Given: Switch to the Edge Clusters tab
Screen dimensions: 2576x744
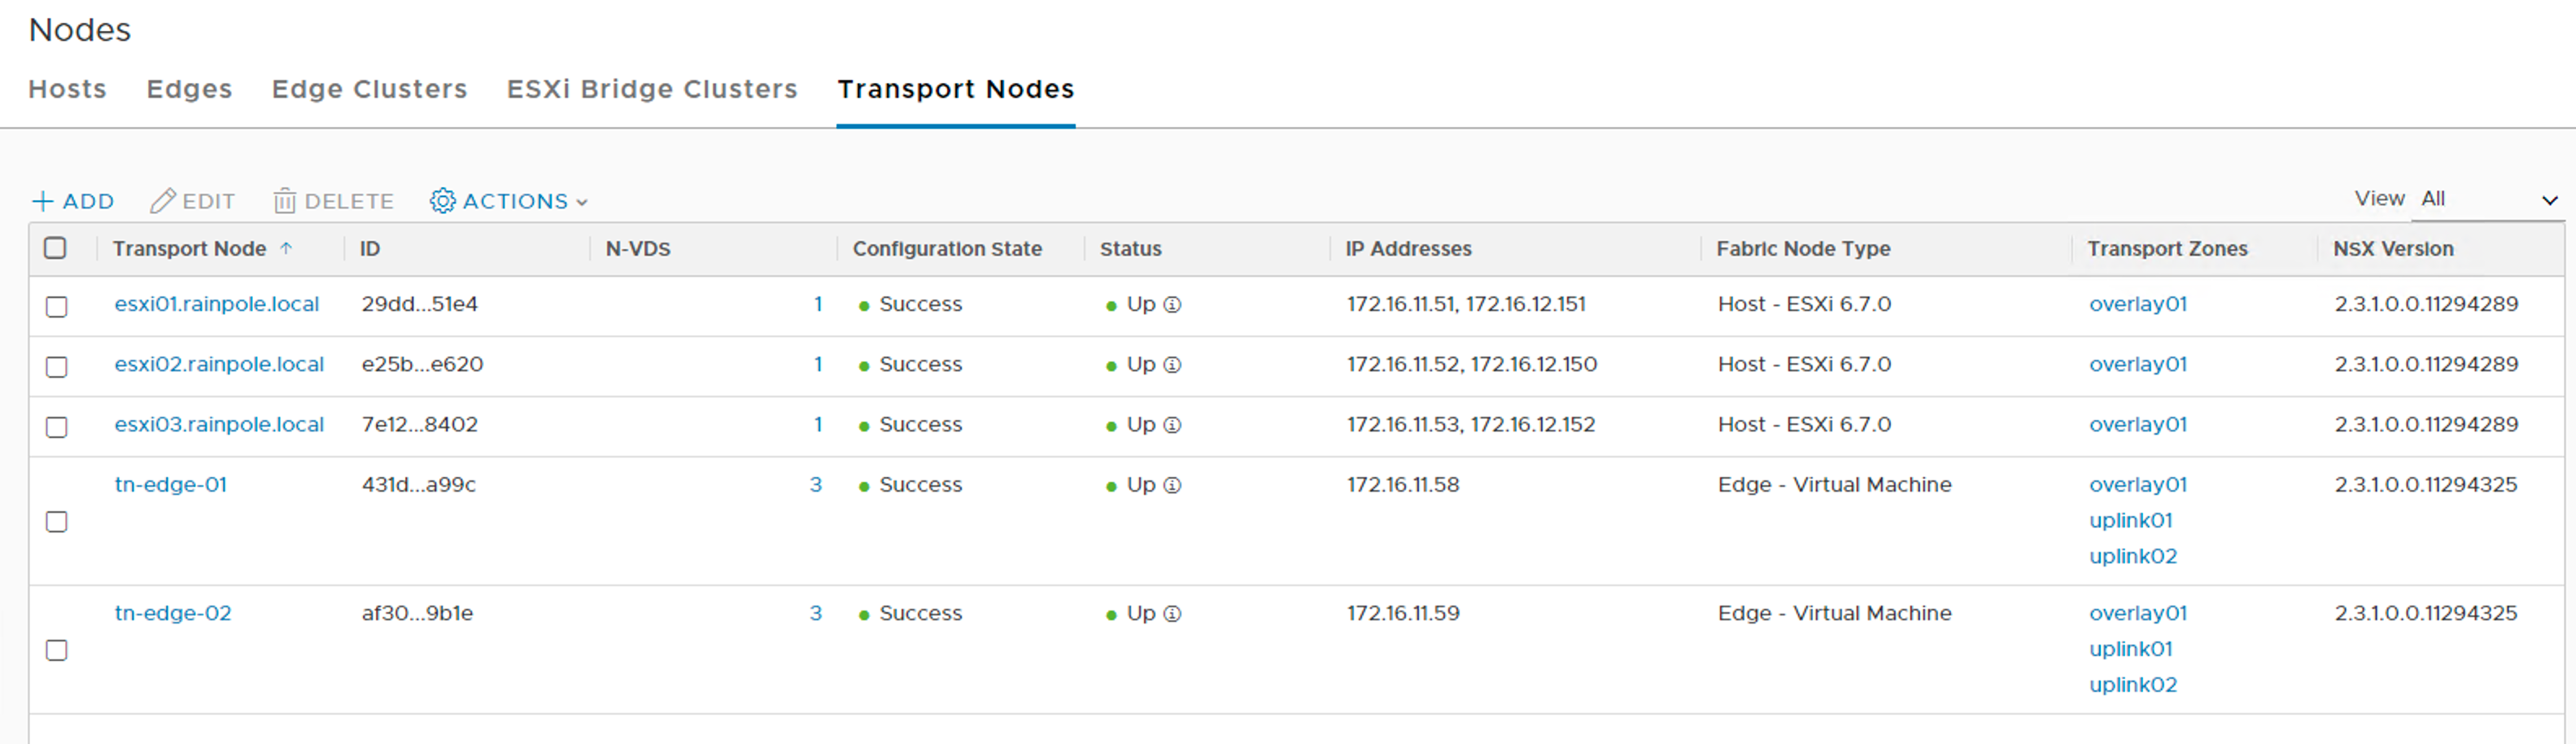Looking at the screenshot, I should coord(369,89).
